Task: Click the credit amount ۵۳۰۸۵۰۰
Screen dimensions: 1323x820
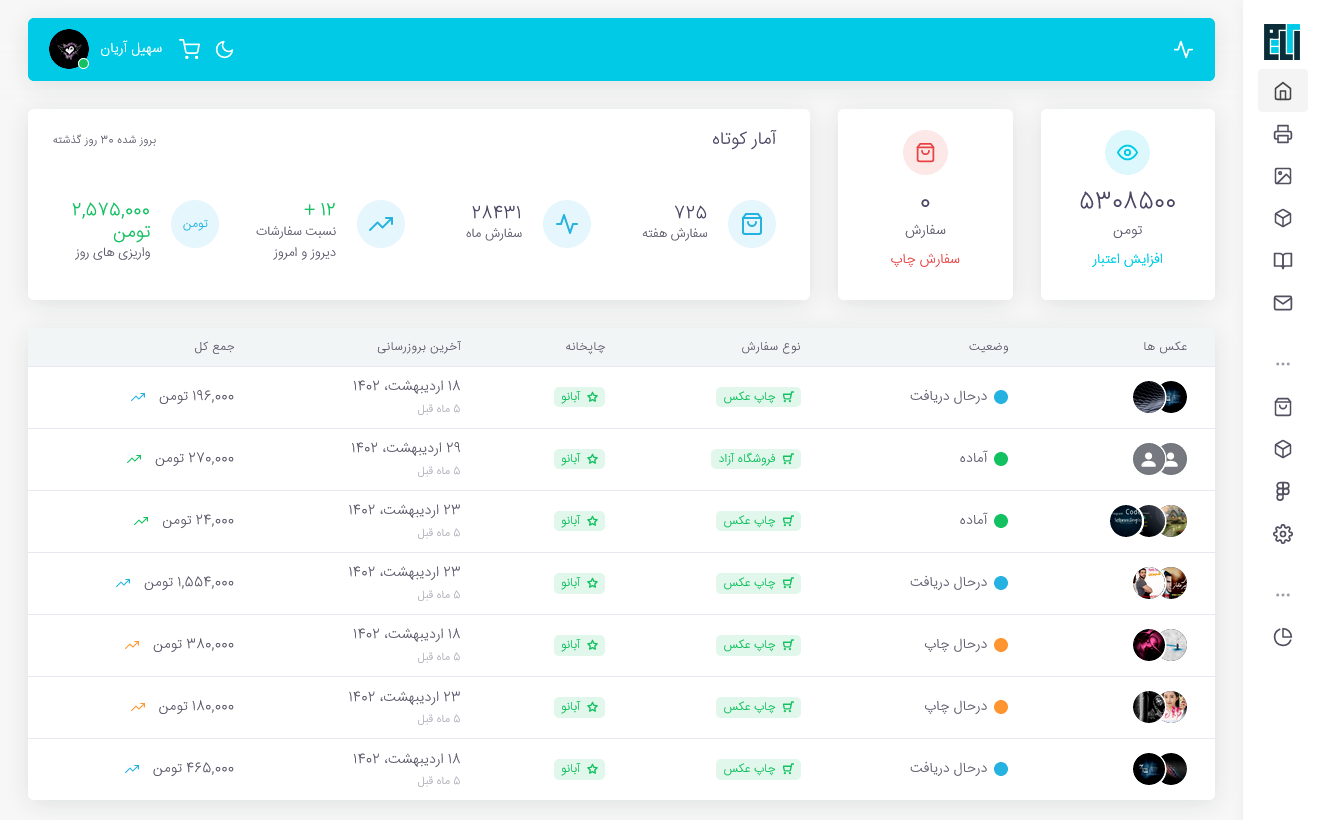Action: click(1127, 201)
